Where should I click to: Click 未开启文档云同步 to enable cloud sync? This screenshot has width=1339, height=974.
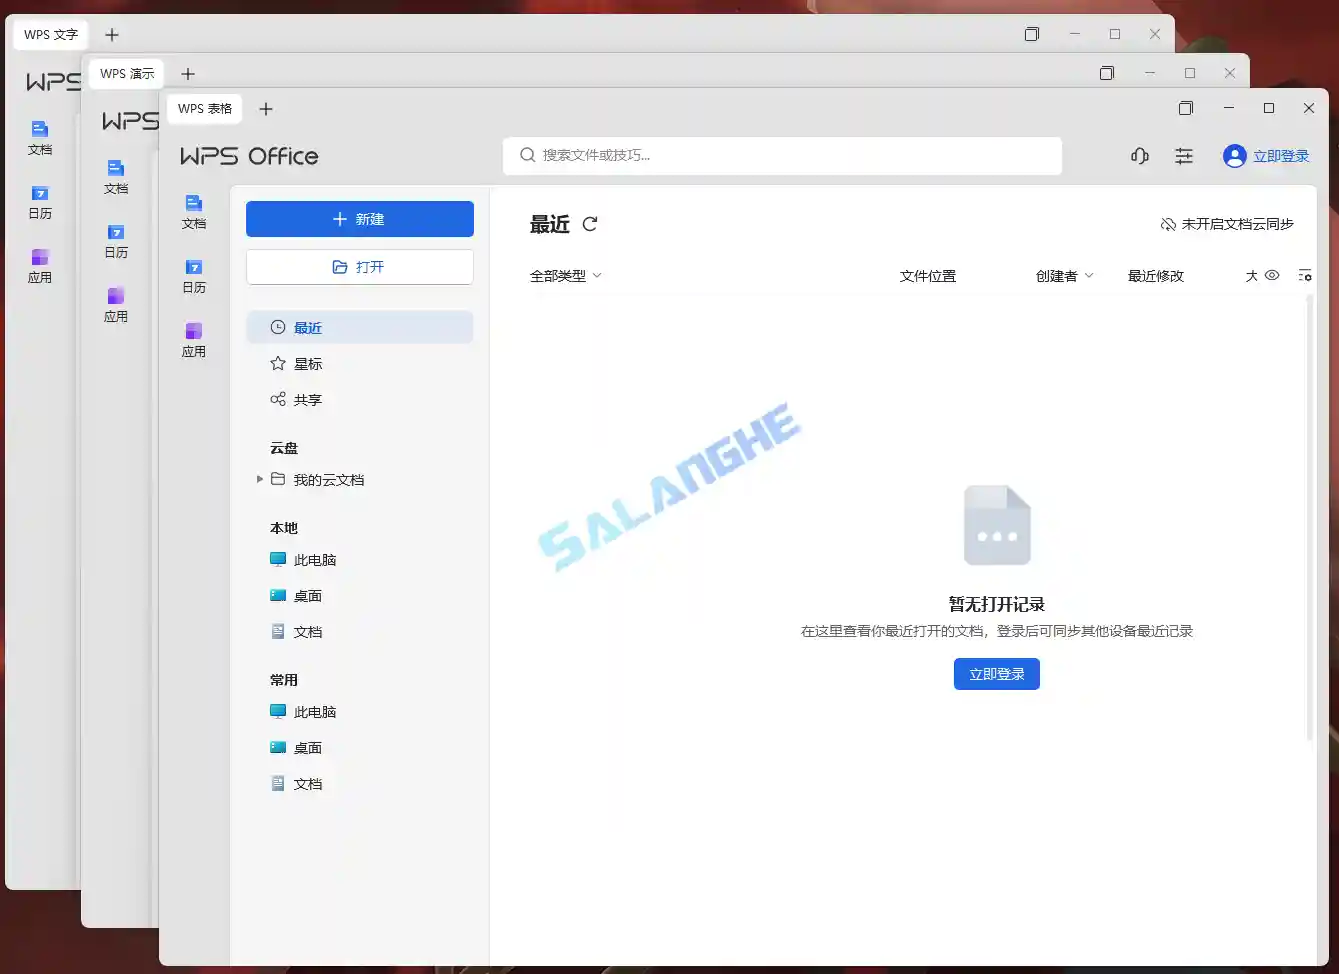pyautogui.click(x=1227, y=224)
